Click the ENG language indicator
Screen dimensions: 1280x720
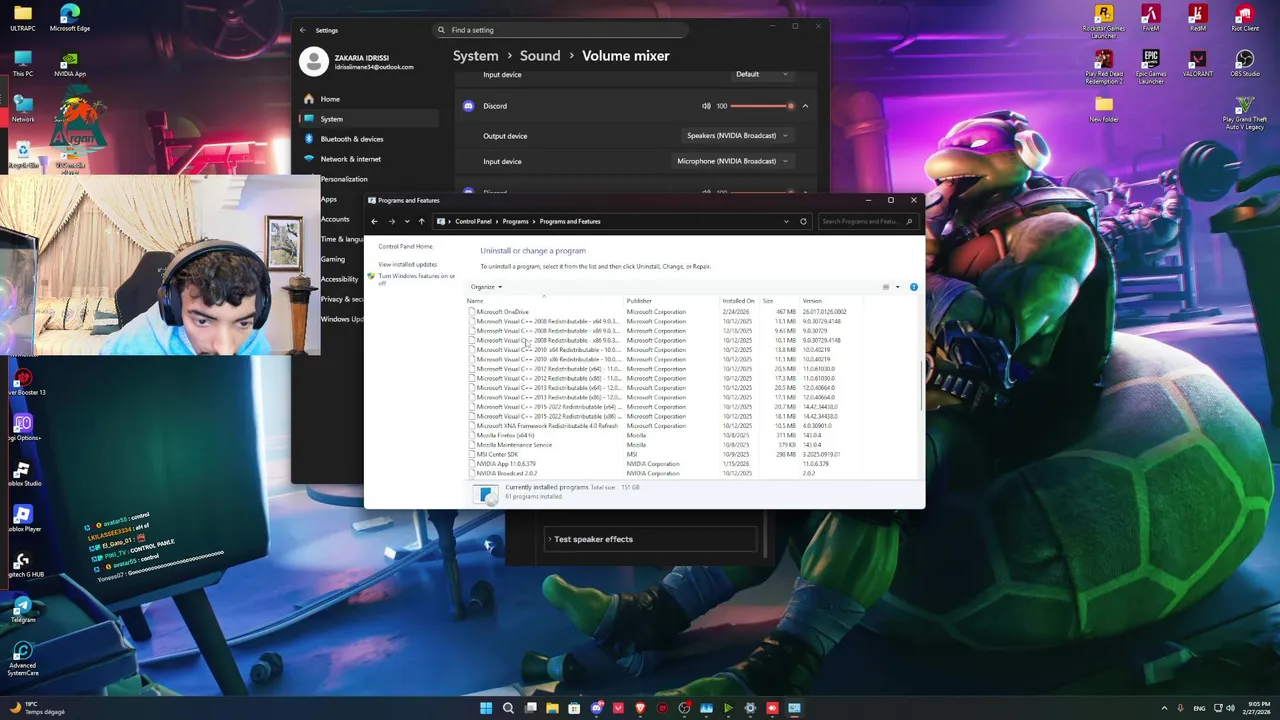tap(1199, 708)
